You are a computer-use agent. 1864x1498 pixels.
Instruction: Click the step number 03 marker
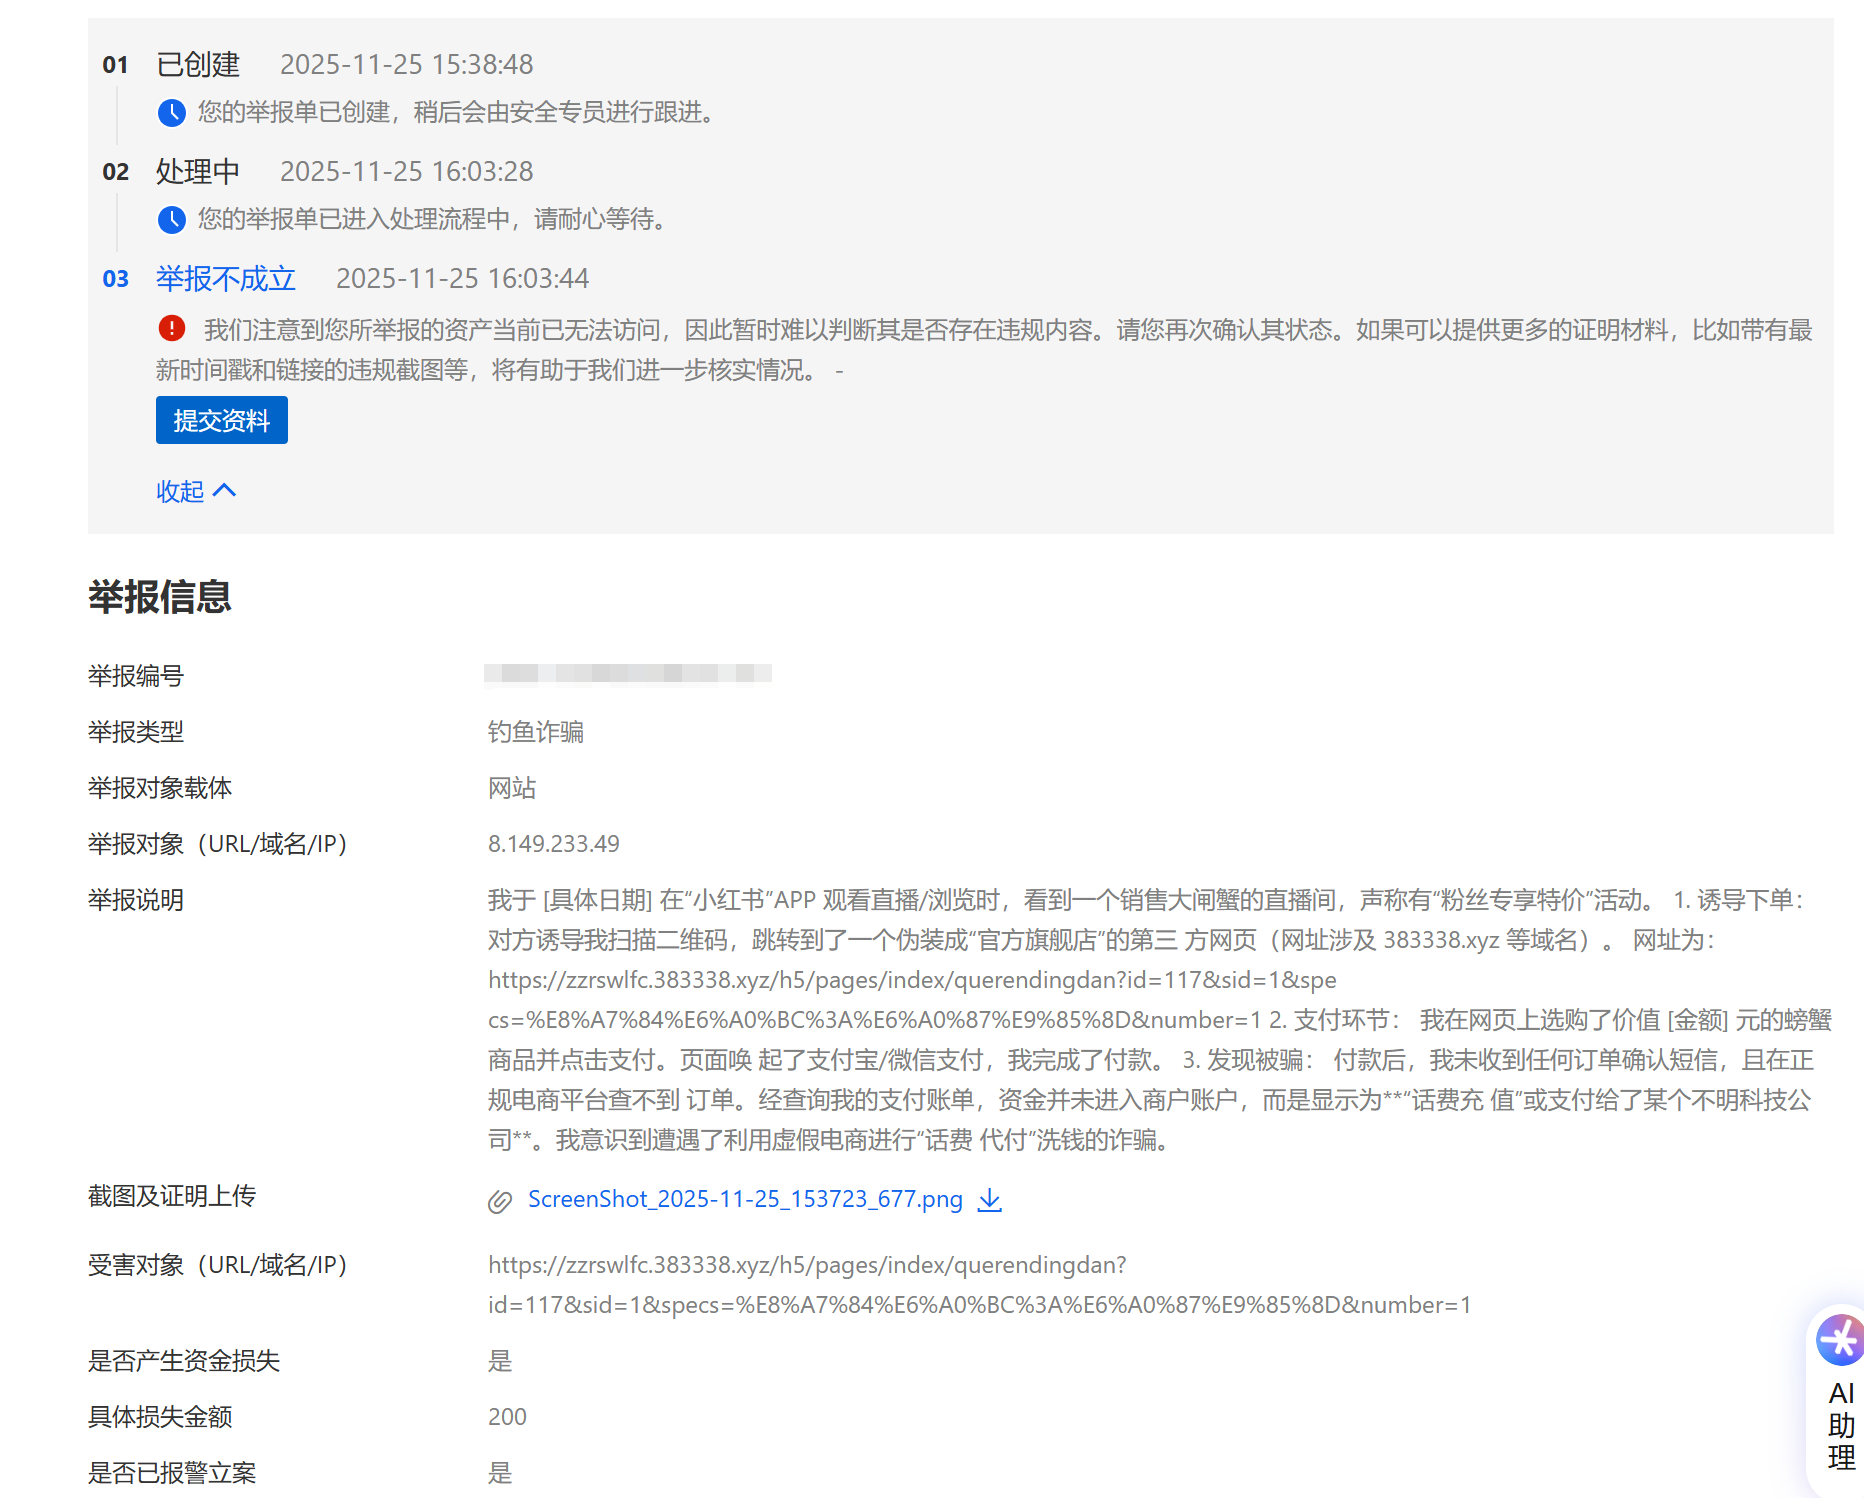tap(116, 279)
